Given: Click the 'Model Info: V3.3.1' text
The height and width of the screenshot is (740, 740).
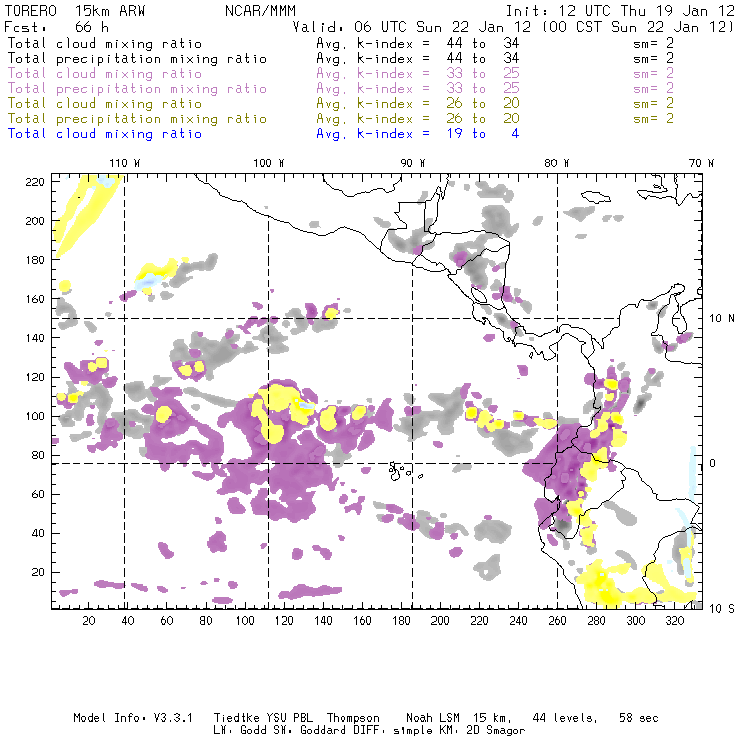Looking at the screenshot, I should pyautogui.click(x=133, y=718).
